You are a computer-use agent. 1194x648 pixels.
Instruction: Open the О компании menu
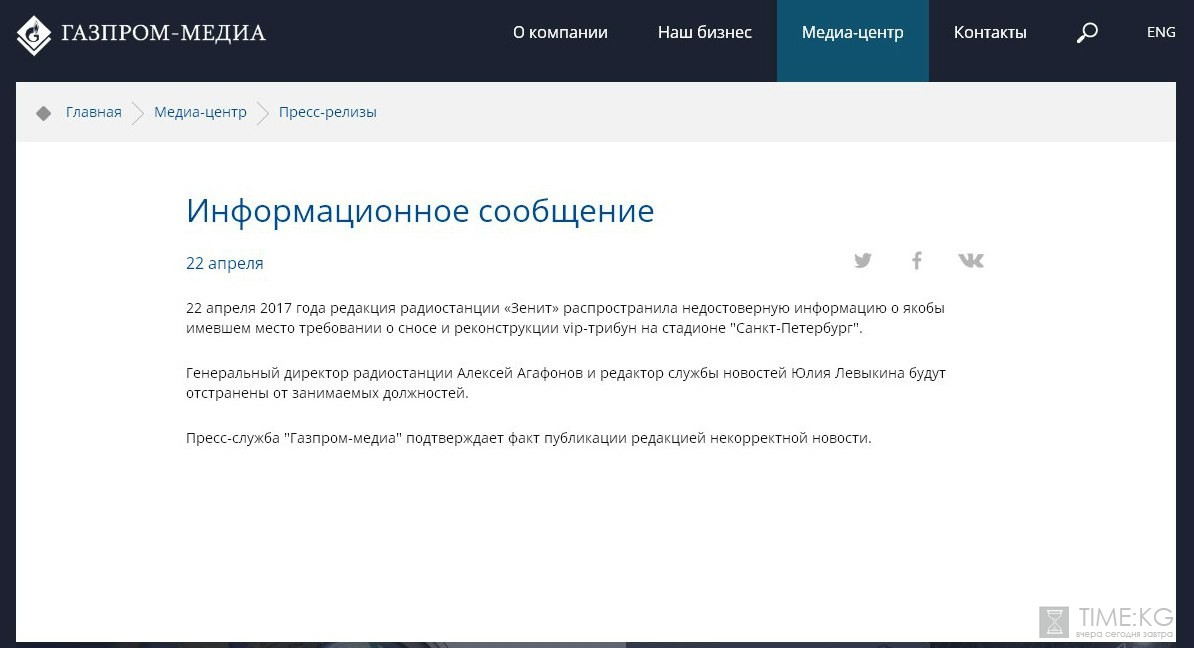[560, 33]
